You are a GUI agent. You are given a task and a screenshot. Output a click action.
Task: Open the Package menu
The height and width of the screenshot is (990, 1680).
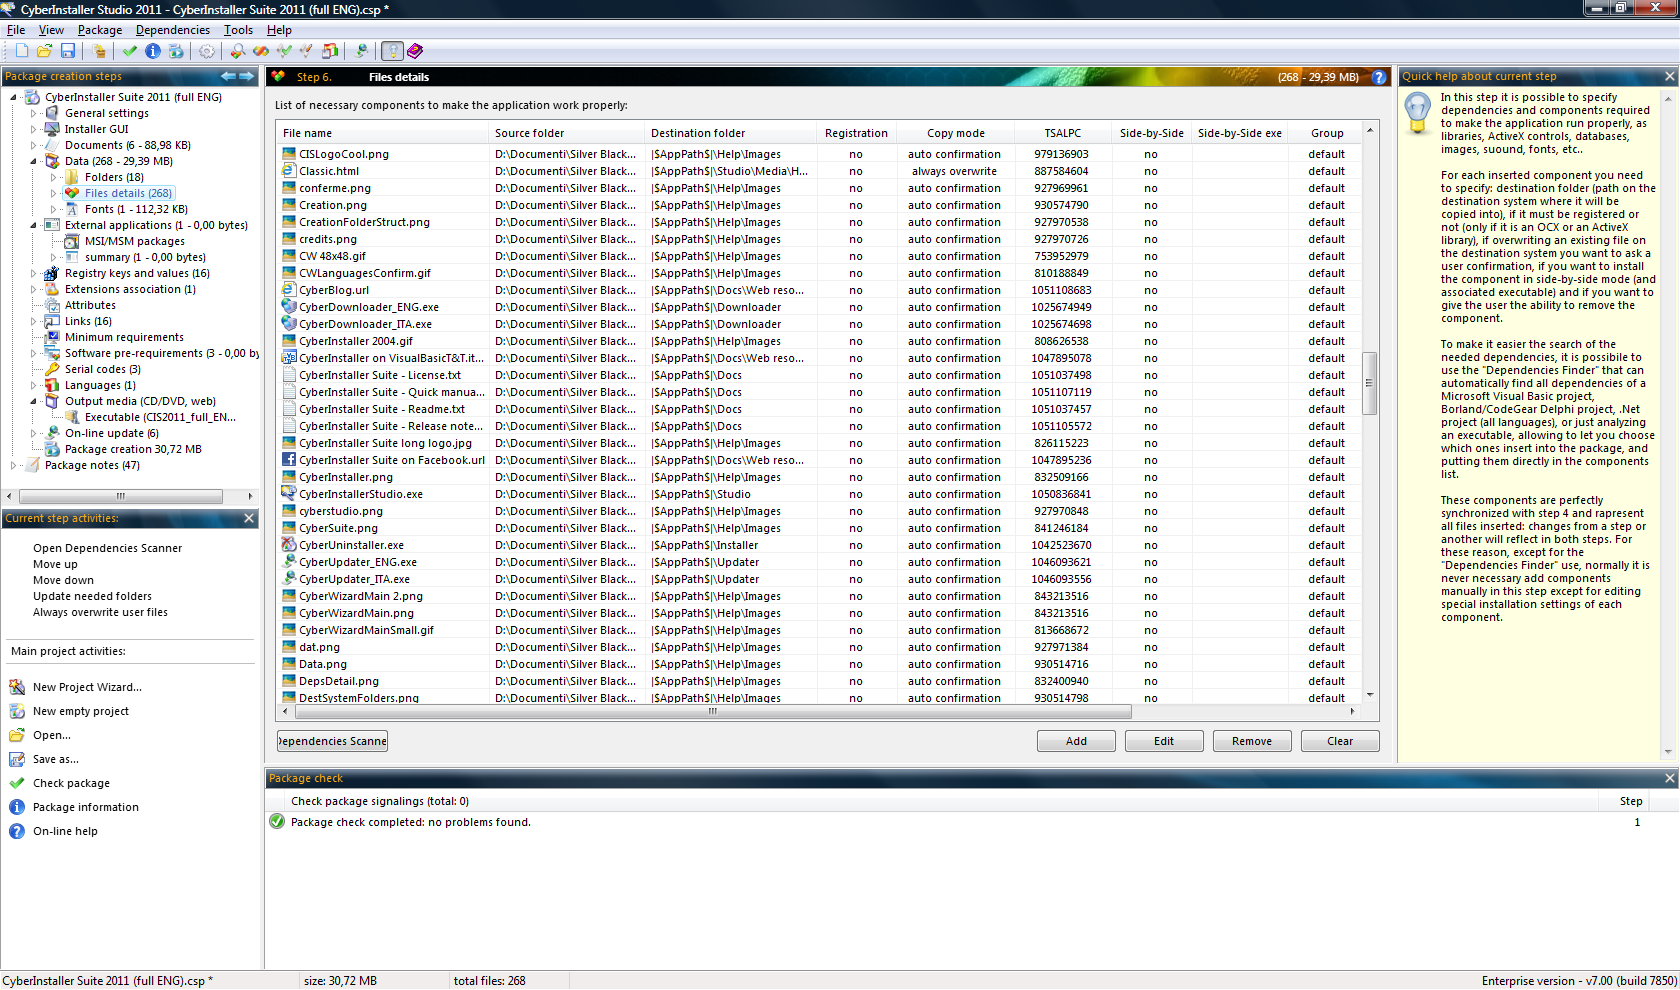tap(100, 30)
